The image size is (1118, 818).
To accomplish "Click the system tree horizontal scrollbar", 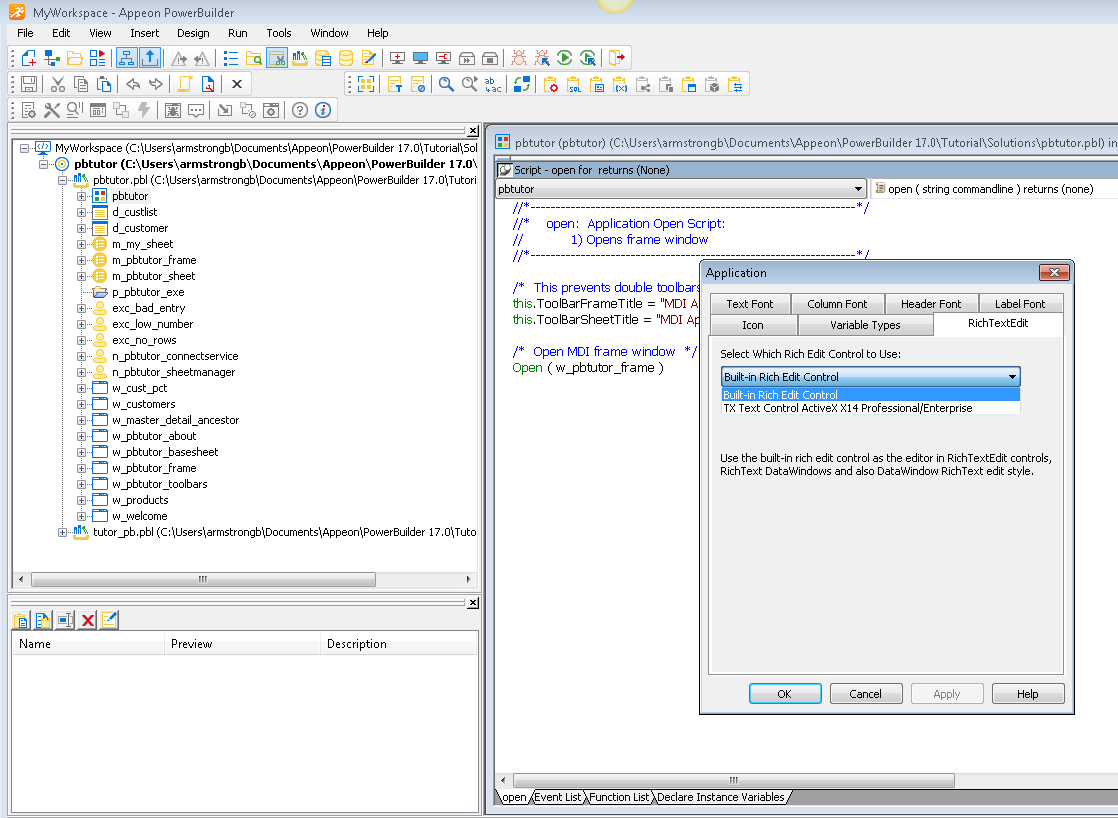I will coord(203,579).
